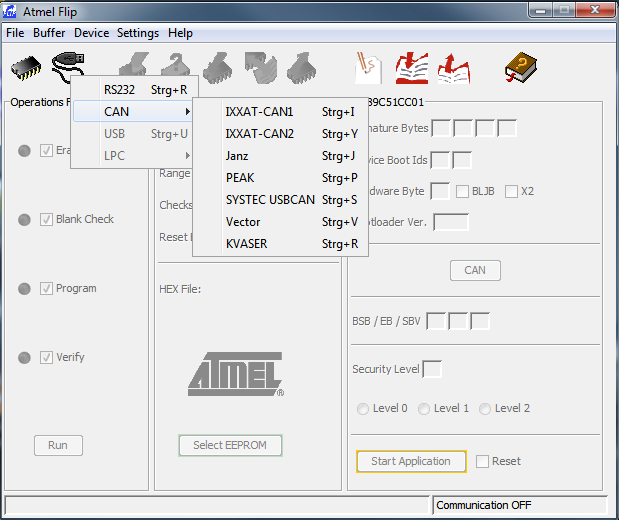Select Janz in CAN submenu
619x520 pixels.
(x=281, y=156)
